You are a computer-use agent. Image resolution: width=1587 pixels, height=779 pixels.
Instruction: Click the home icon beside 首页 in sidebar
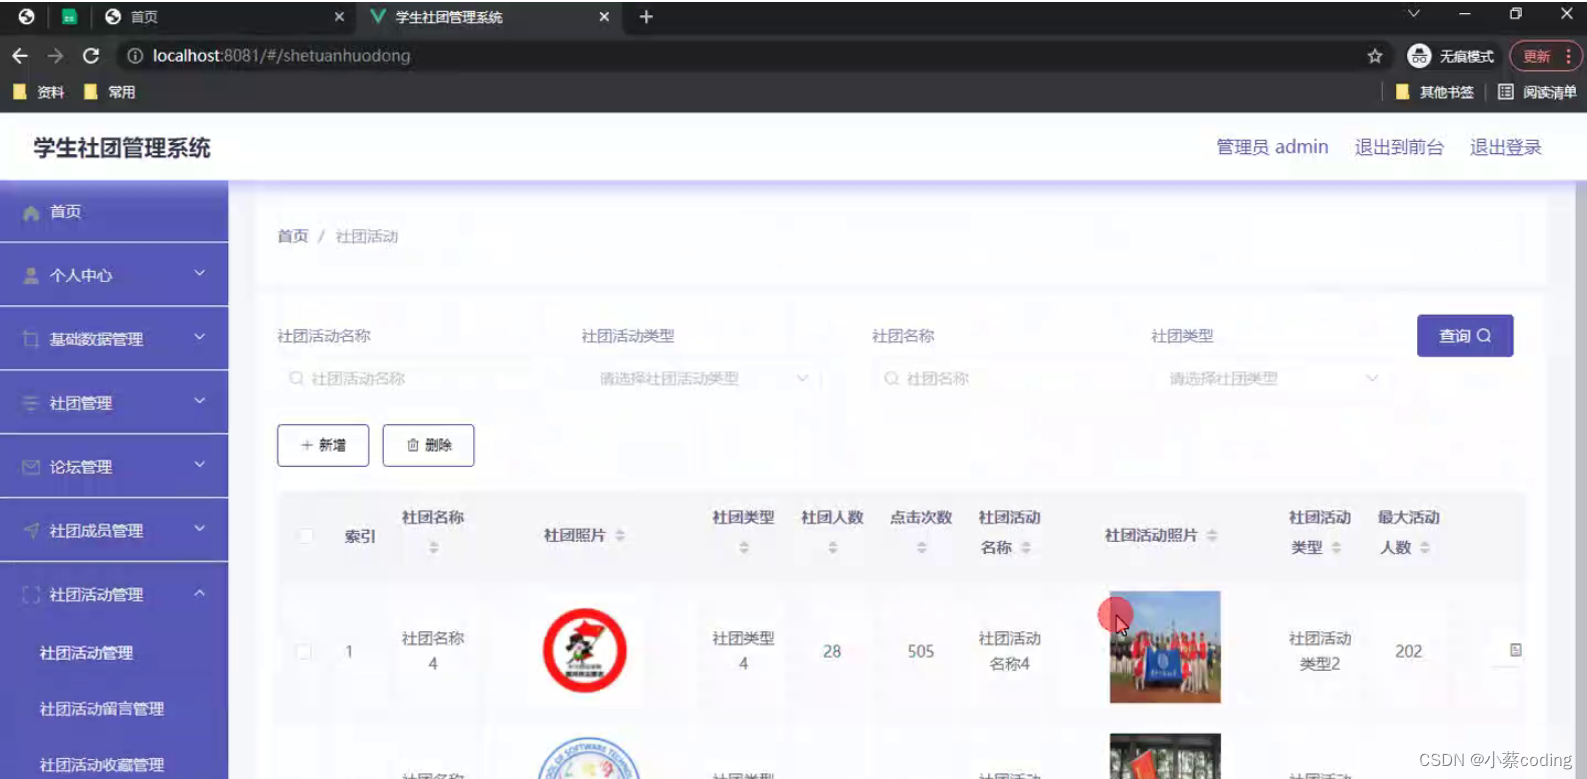pyautogui.click(x=31, y=212)
